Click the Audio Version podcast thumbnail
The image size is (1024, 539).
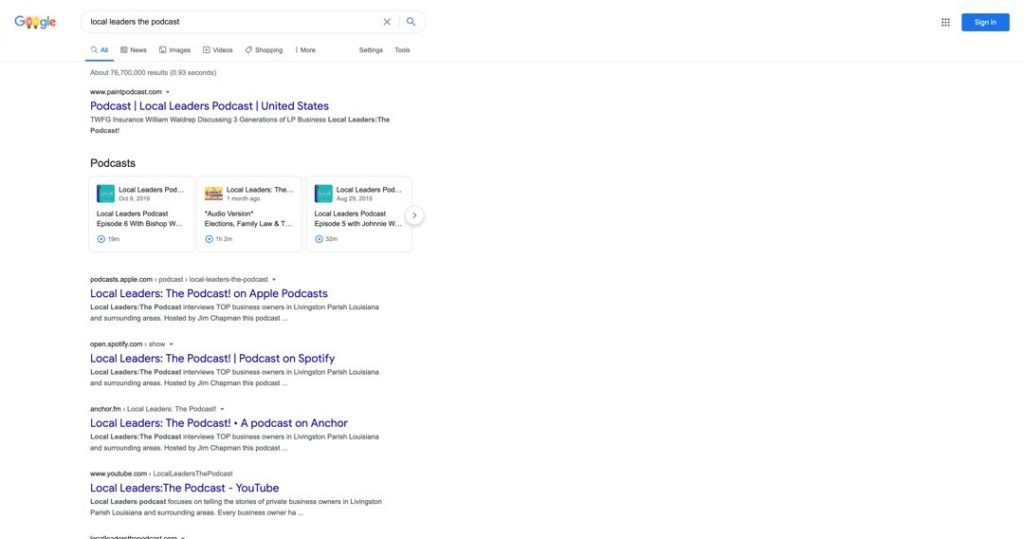[x=214, y=193]
